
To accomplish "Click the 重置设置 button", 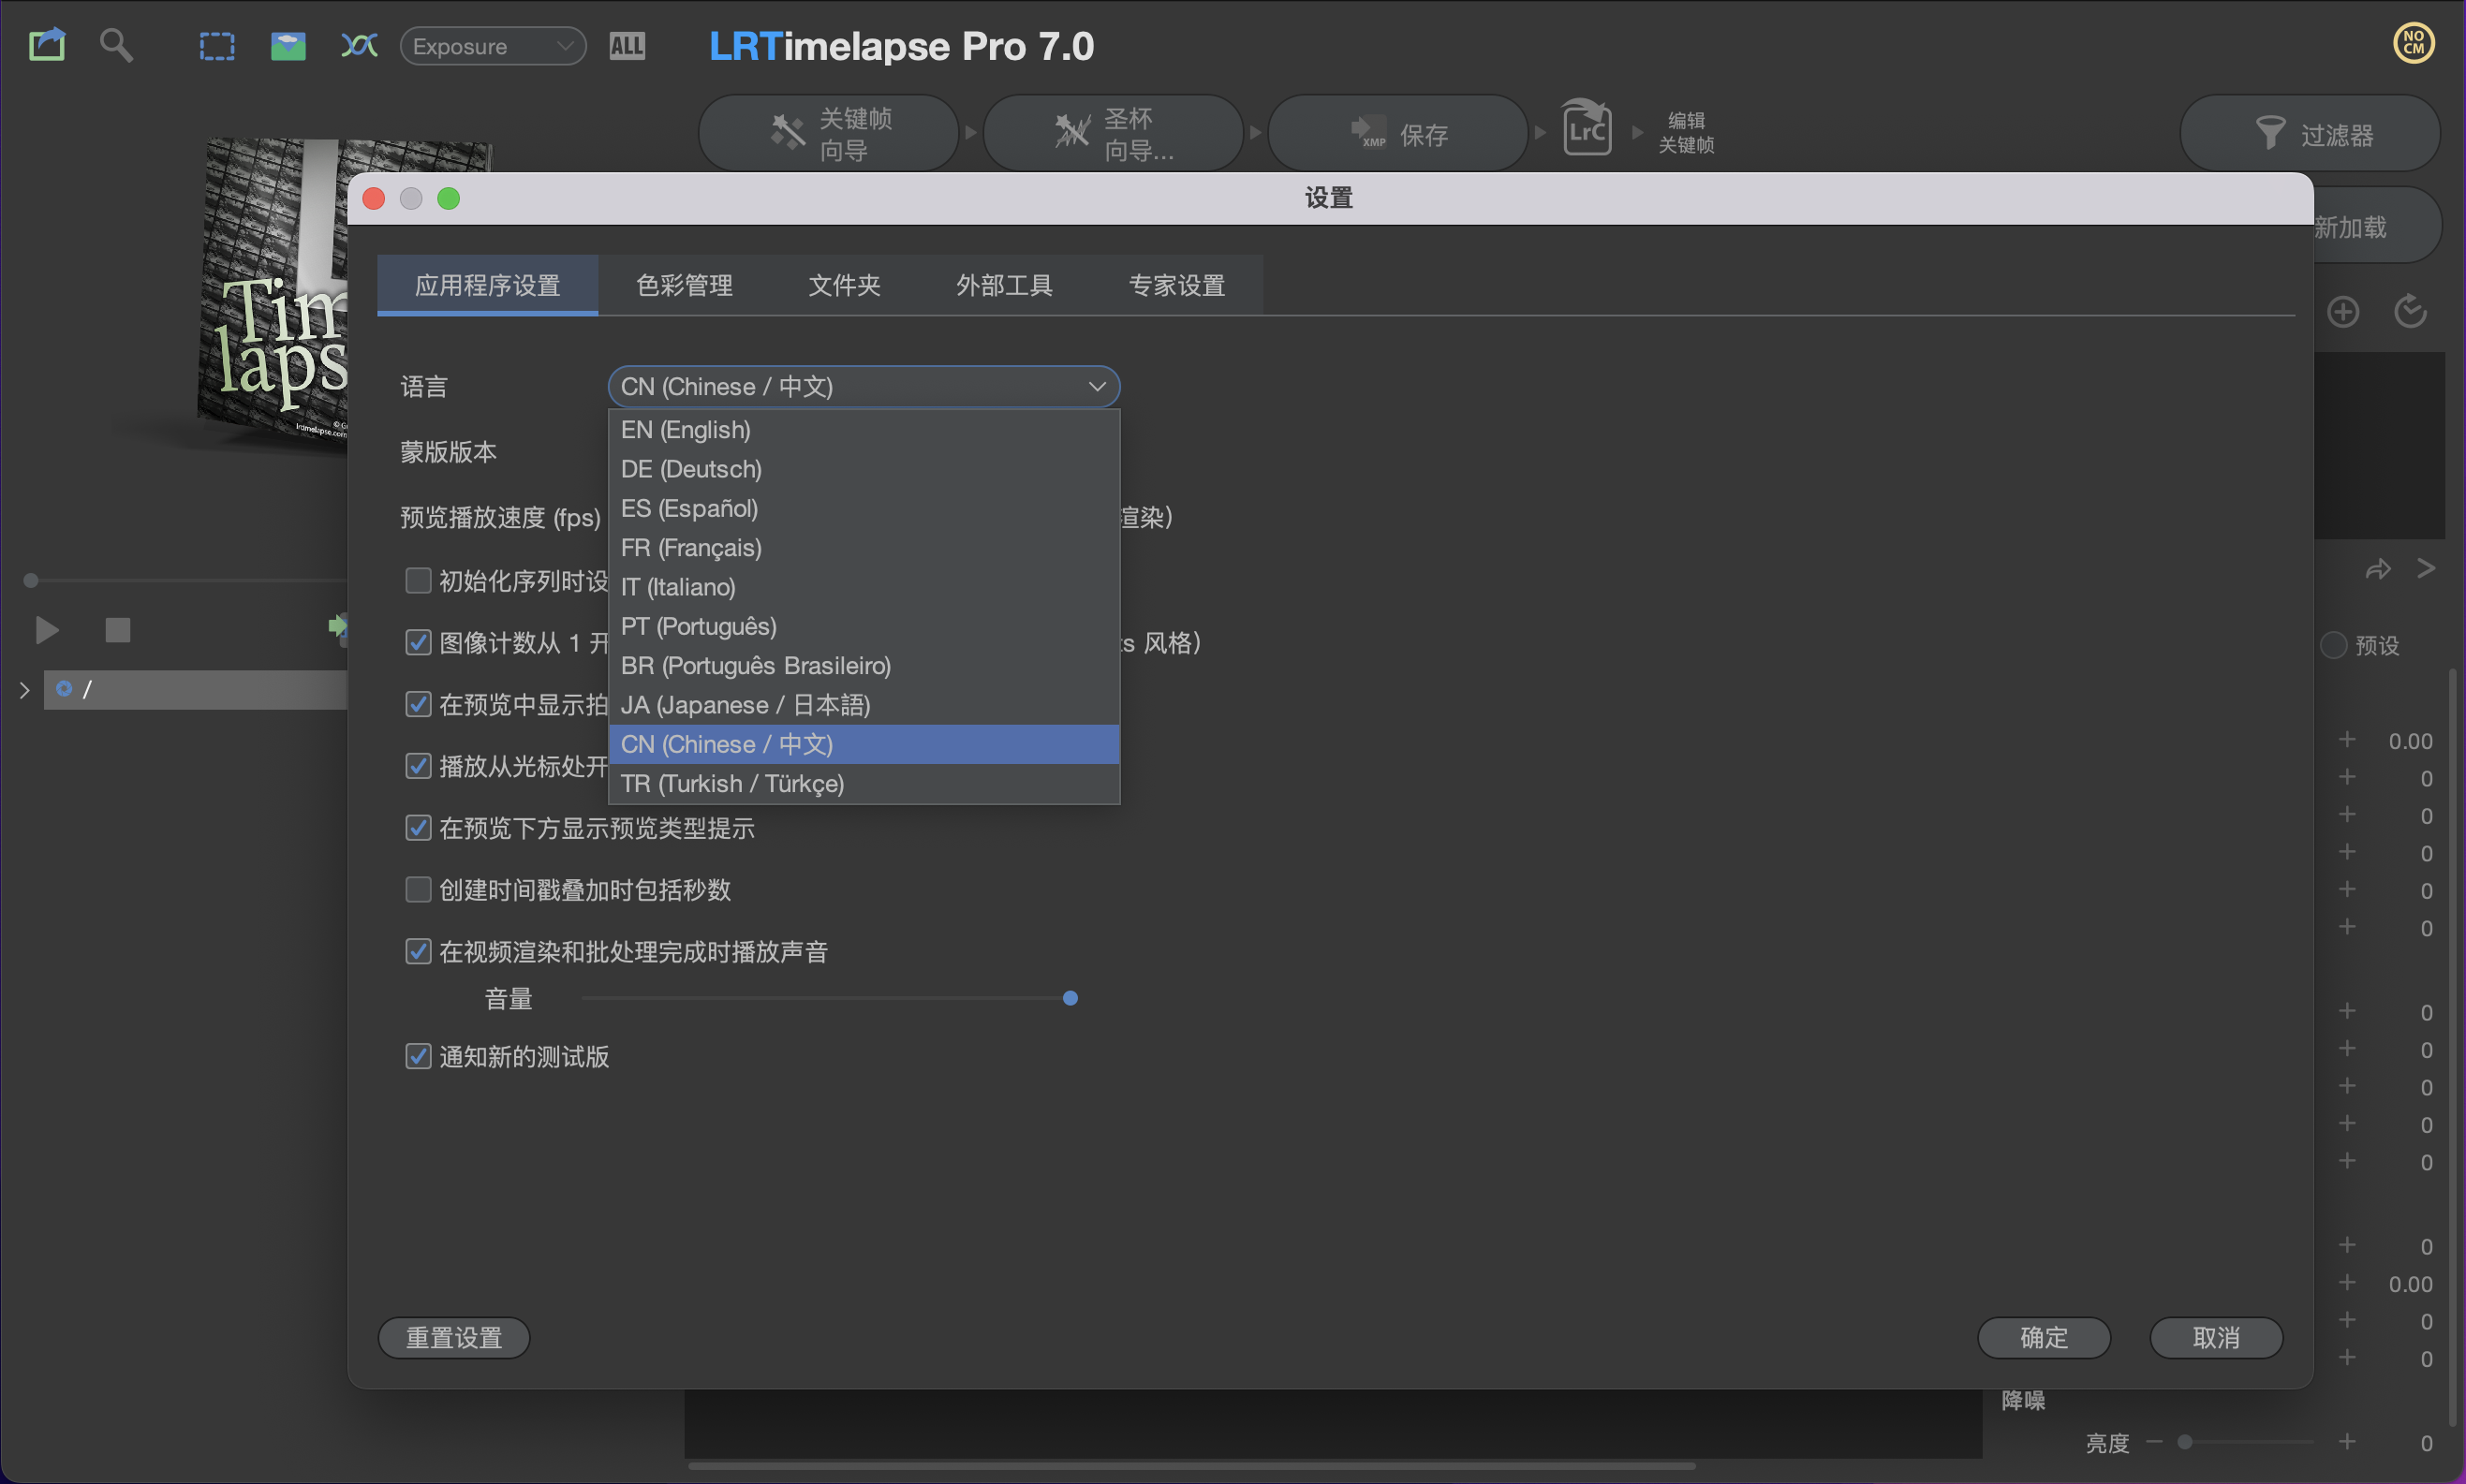I will click(x=454, y=1338).
